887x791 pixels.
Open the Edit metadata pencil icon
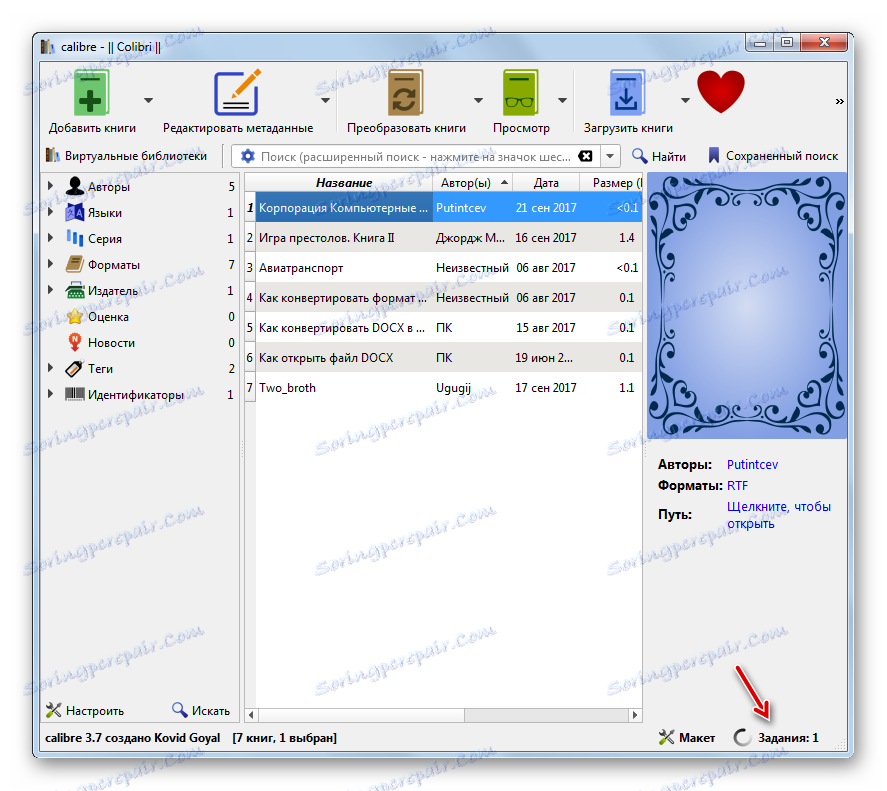pos(238,93)
